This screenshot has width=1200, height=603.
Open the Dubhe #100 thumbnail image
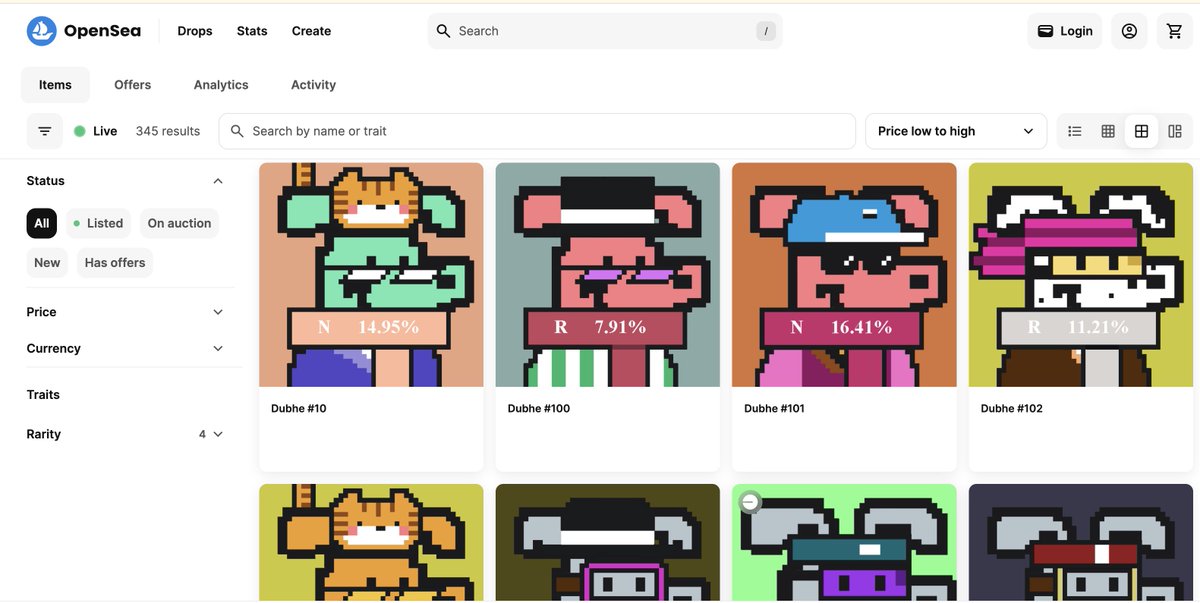coord(608,275)
